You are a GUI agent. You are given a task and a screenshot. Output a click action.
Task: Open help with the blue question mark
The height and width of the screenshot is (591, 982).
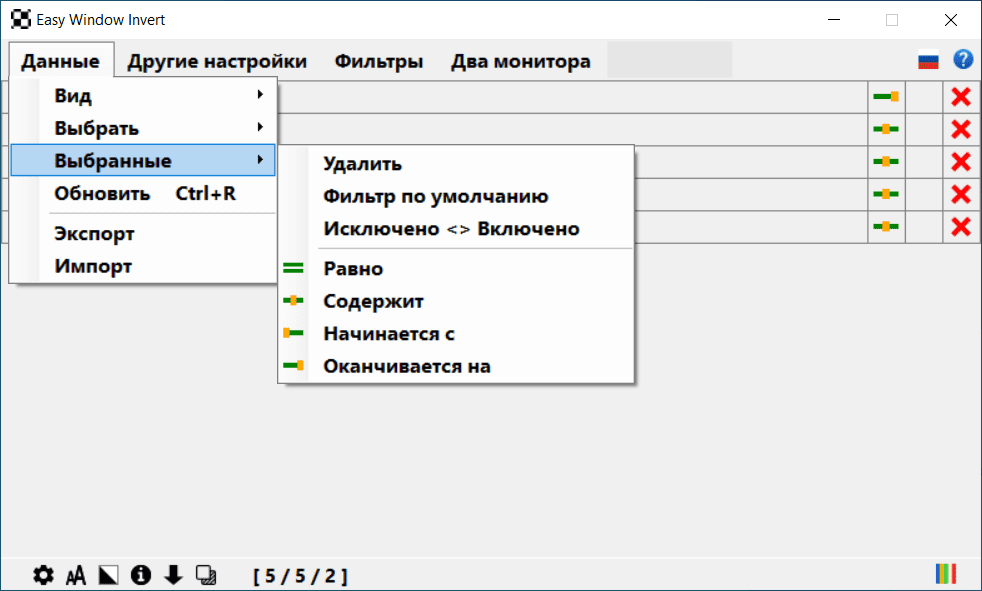(x=963, y=60)
